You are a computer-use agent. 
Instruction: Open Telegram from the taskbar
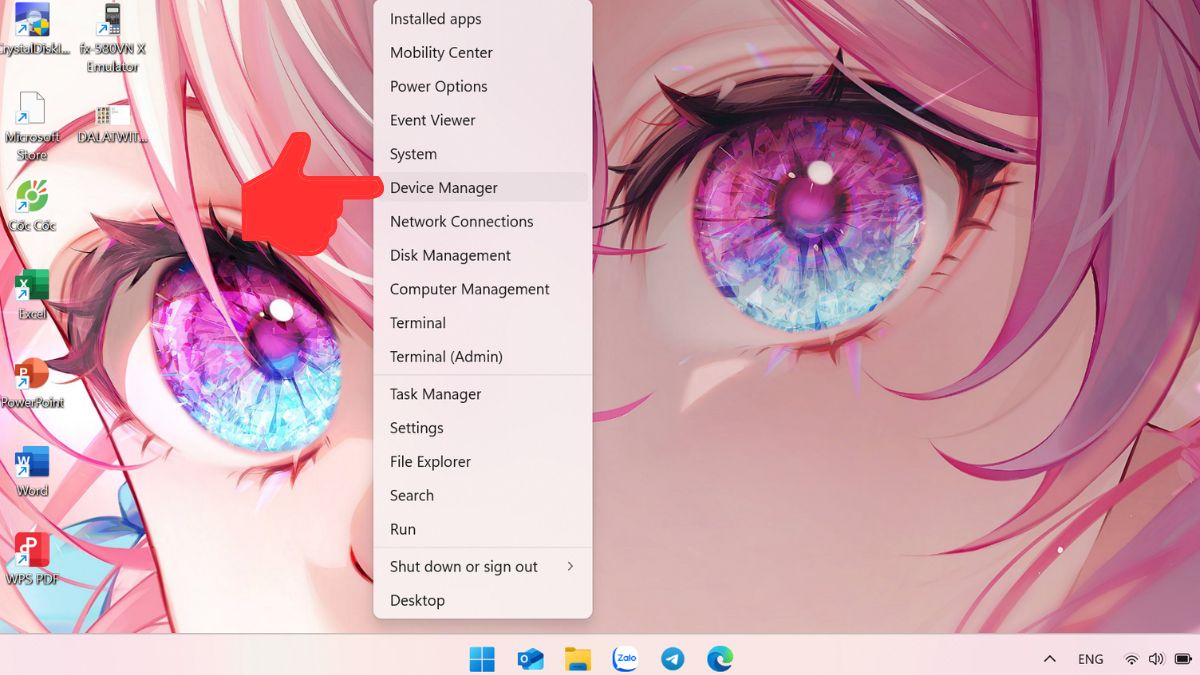coord(673,659)
